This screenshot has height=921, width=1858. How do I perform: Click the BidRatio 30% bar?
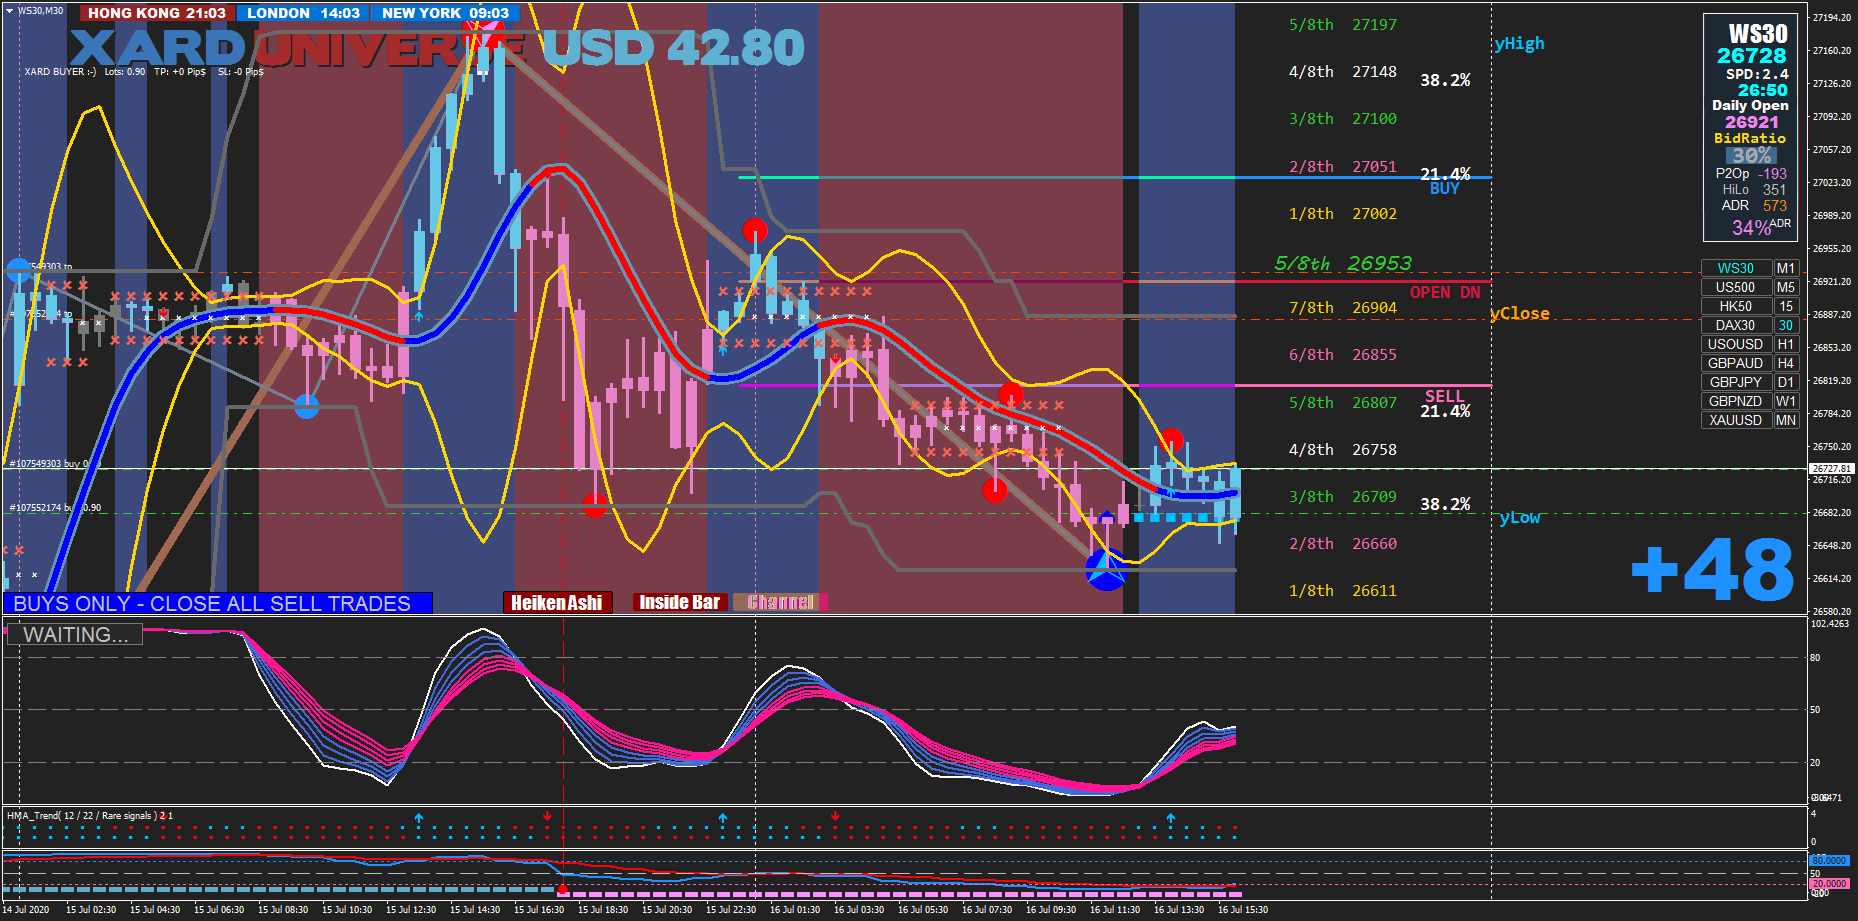[x=1751, y=155]
